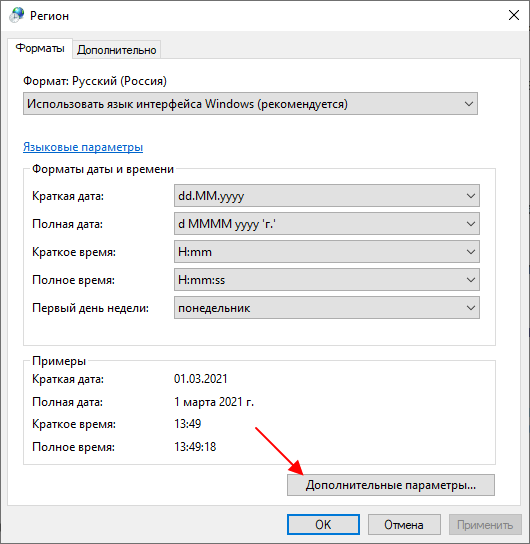Click the Полная дата dropdown arrow
This screenshot has width=530, height=544.
(471, 224)
